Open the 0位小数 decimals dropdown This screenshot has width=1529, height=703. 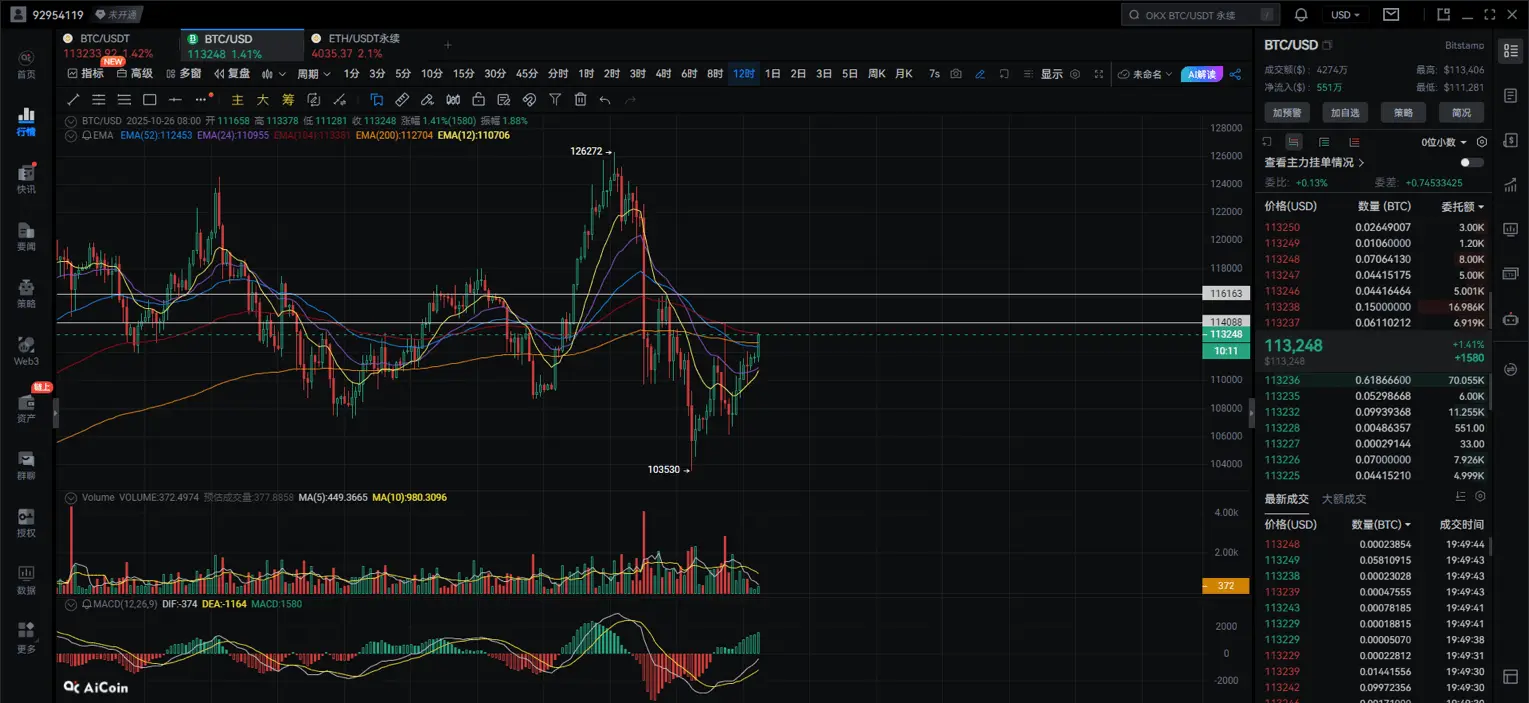[x=1445, y=142]
